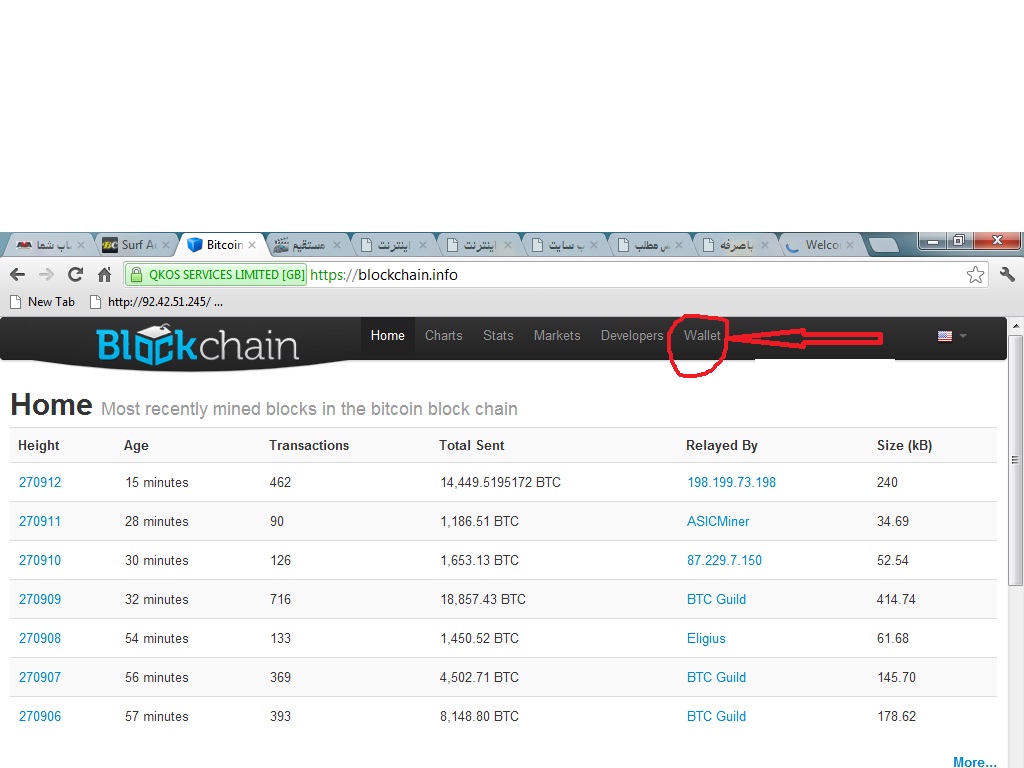The width and height of the screenshot is (1024, 768).
Task: Bookmark this page with the star icon
Action: (975, 275)
